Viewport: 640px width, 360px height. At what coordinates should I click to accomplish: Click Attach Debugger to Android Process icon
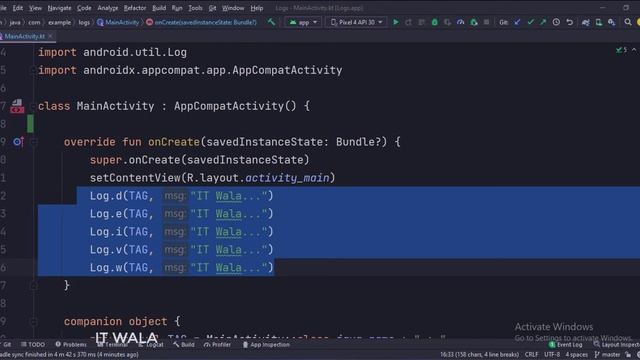473,22
